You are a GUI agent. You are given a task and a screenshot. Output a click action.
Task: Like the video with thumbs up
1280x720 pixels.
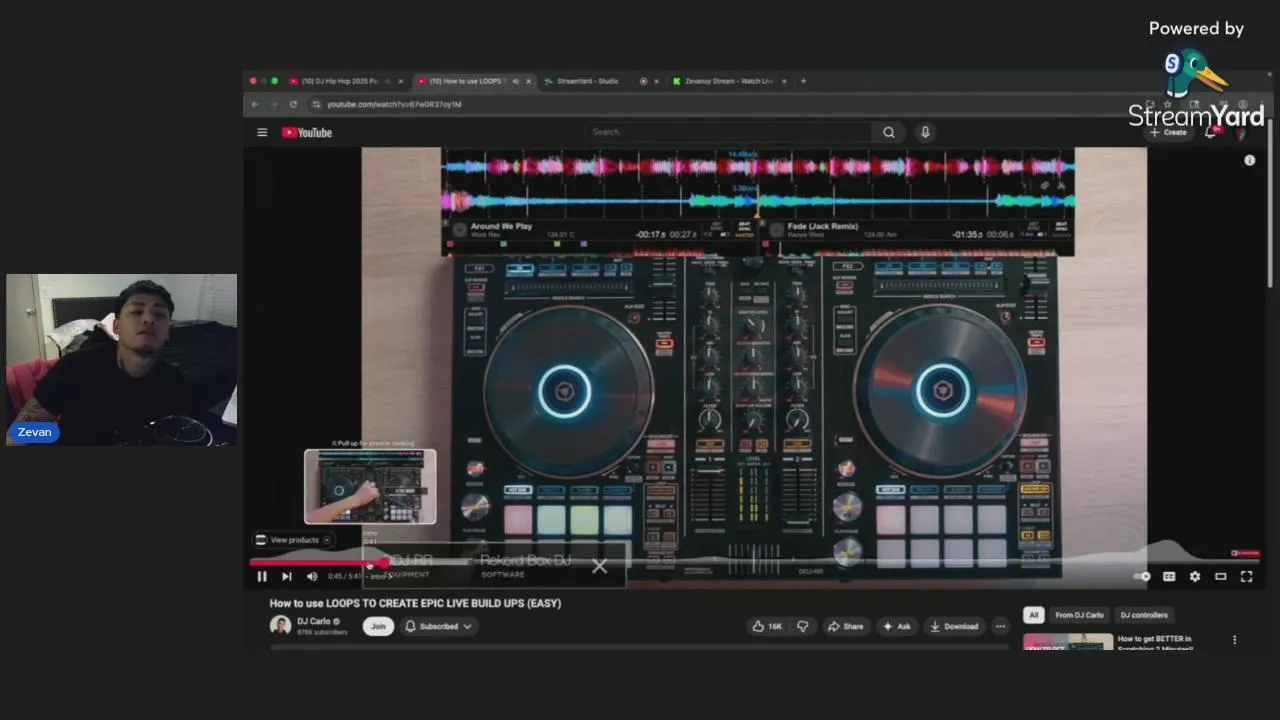767,626
